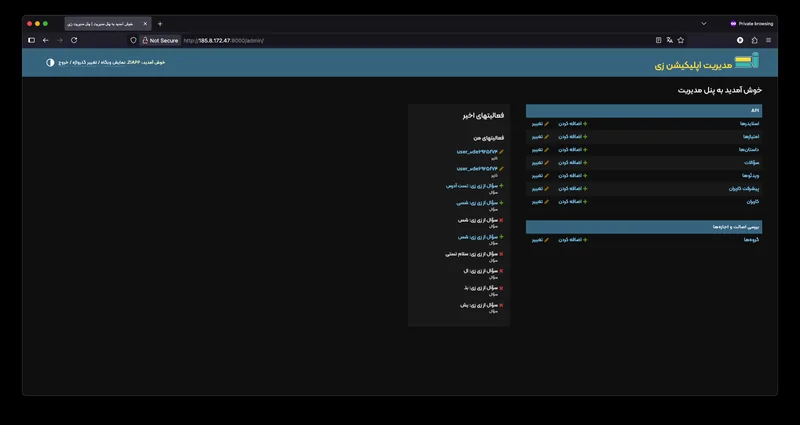Image resolution: width=800 pixels, height=425 pixels.
Task: Click تغییر (change) for ویدئوها
Action: pyautogui.click(x=540, y=176)
